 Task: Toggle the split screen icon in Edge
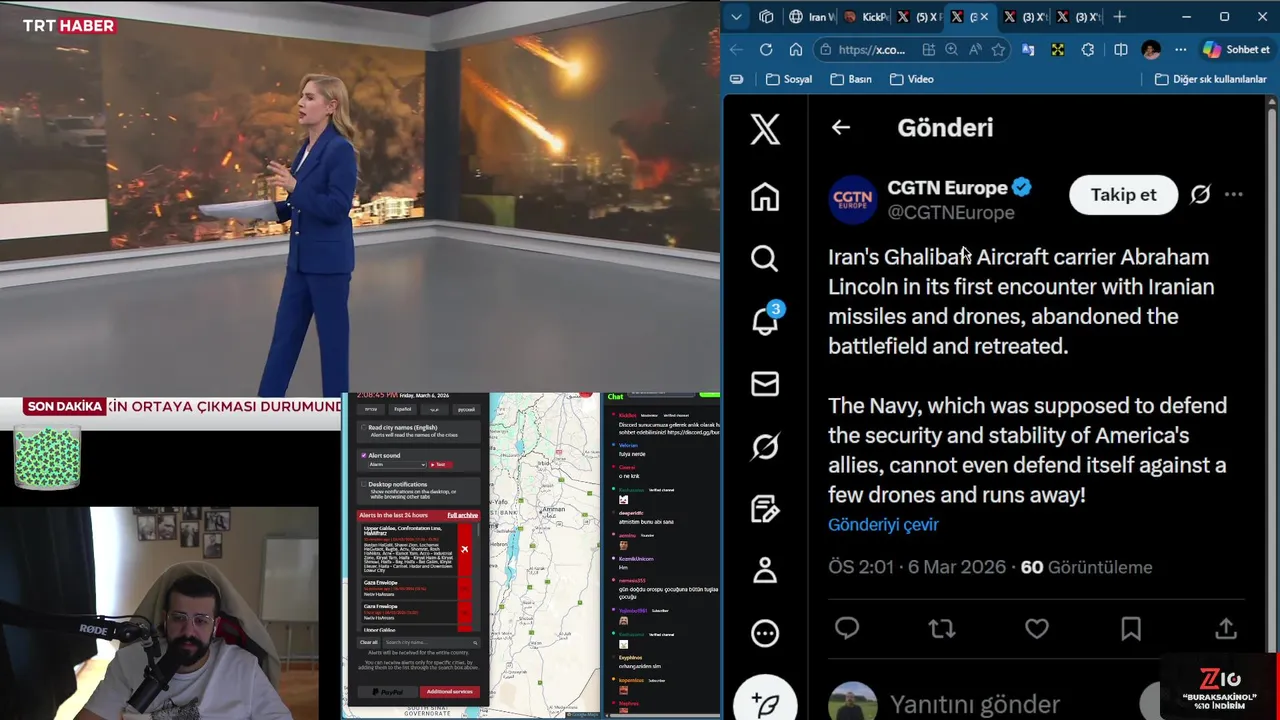(x=1121, y=49)
